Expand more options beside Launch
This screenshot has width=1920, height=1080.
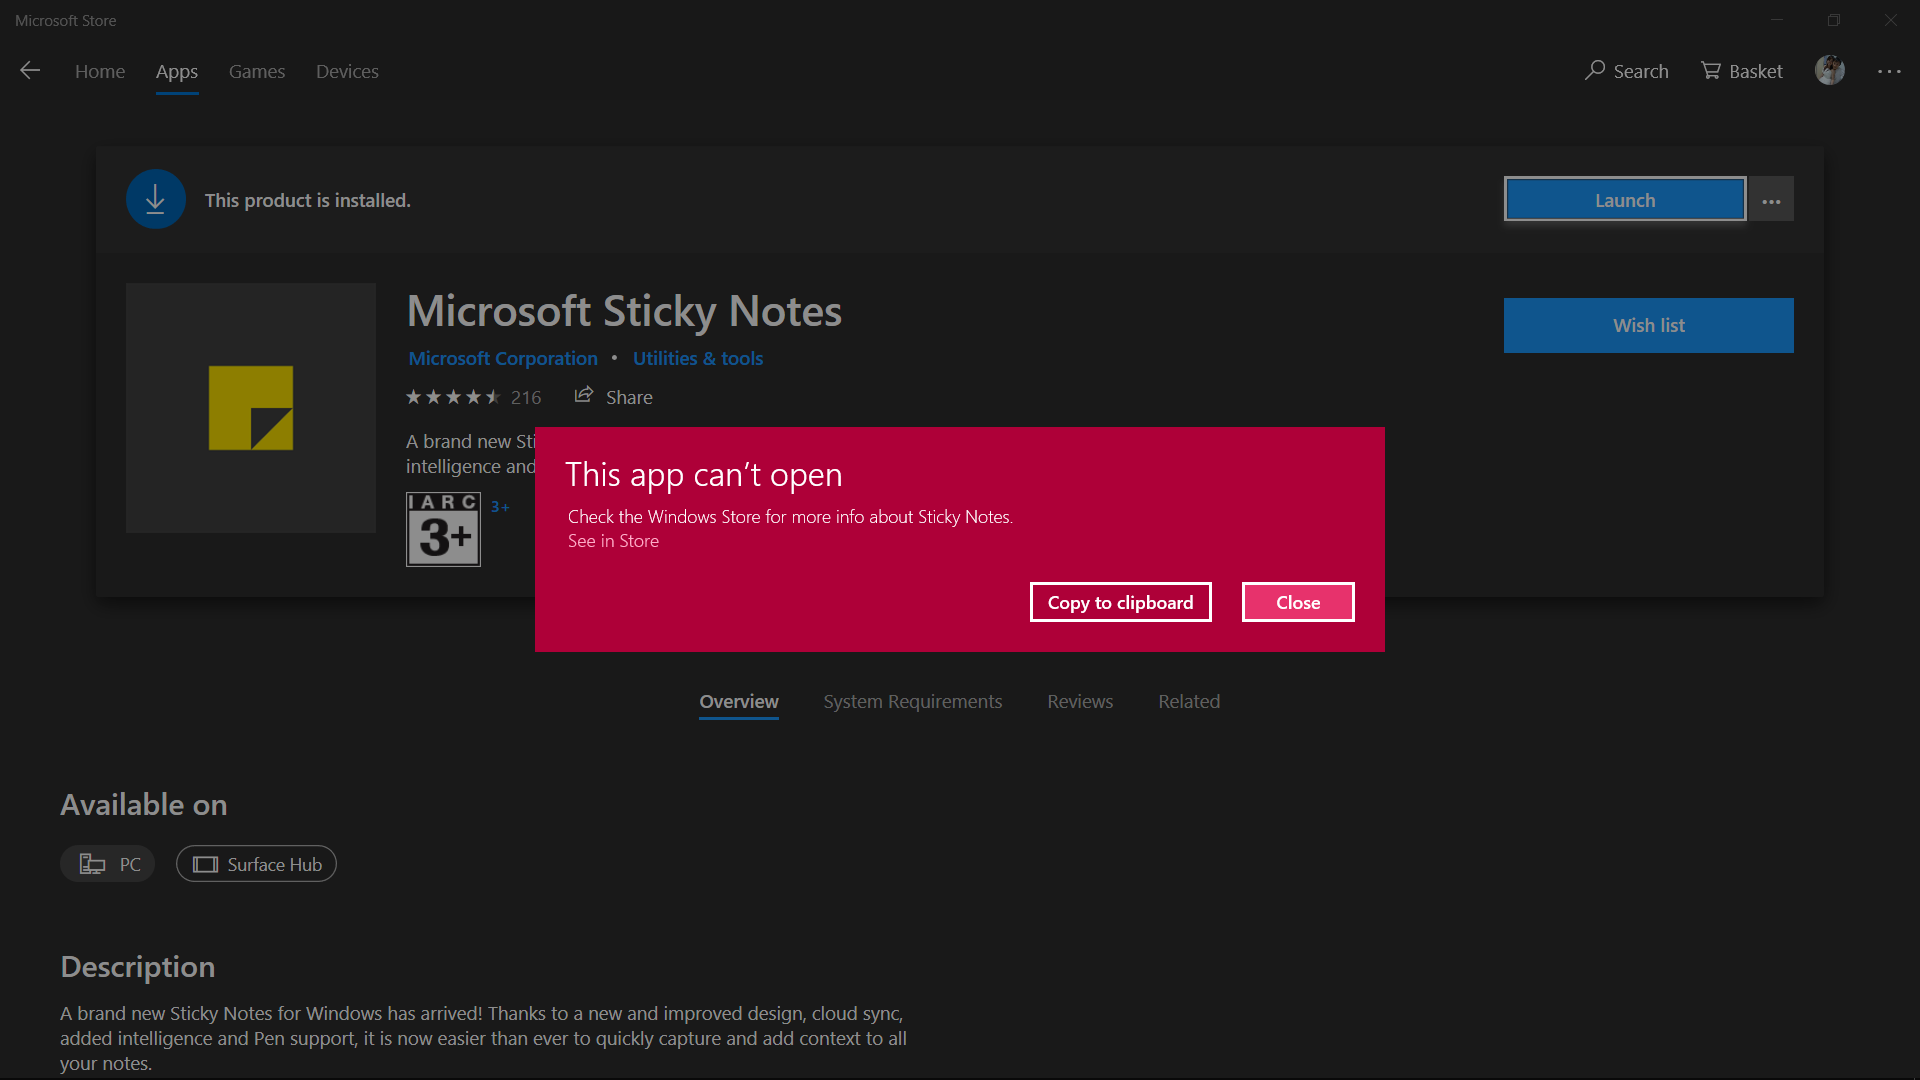[1771, 200]
